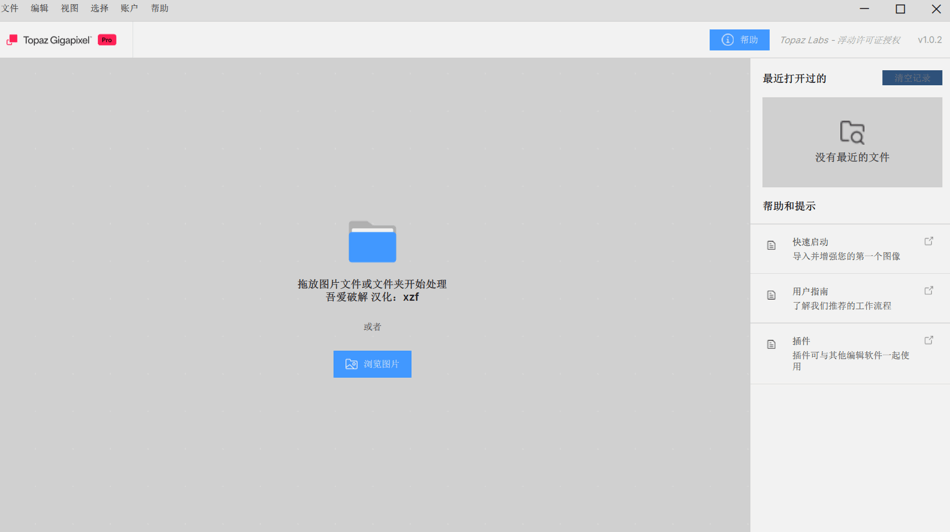Open the 帮助 menu in menu bar
The width and height of the screenshot is (950, 532).
160,8
